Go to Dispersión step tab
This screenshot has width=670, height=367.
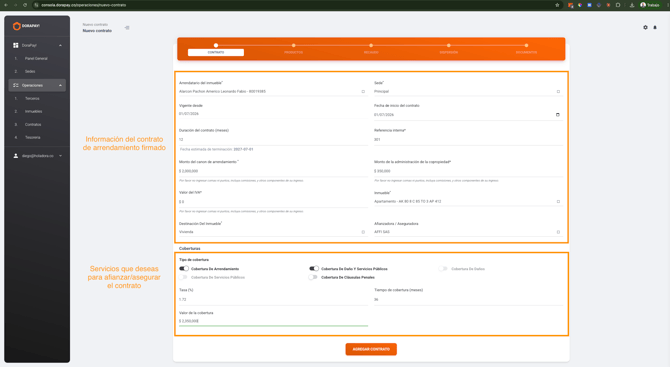coord(449,52)
